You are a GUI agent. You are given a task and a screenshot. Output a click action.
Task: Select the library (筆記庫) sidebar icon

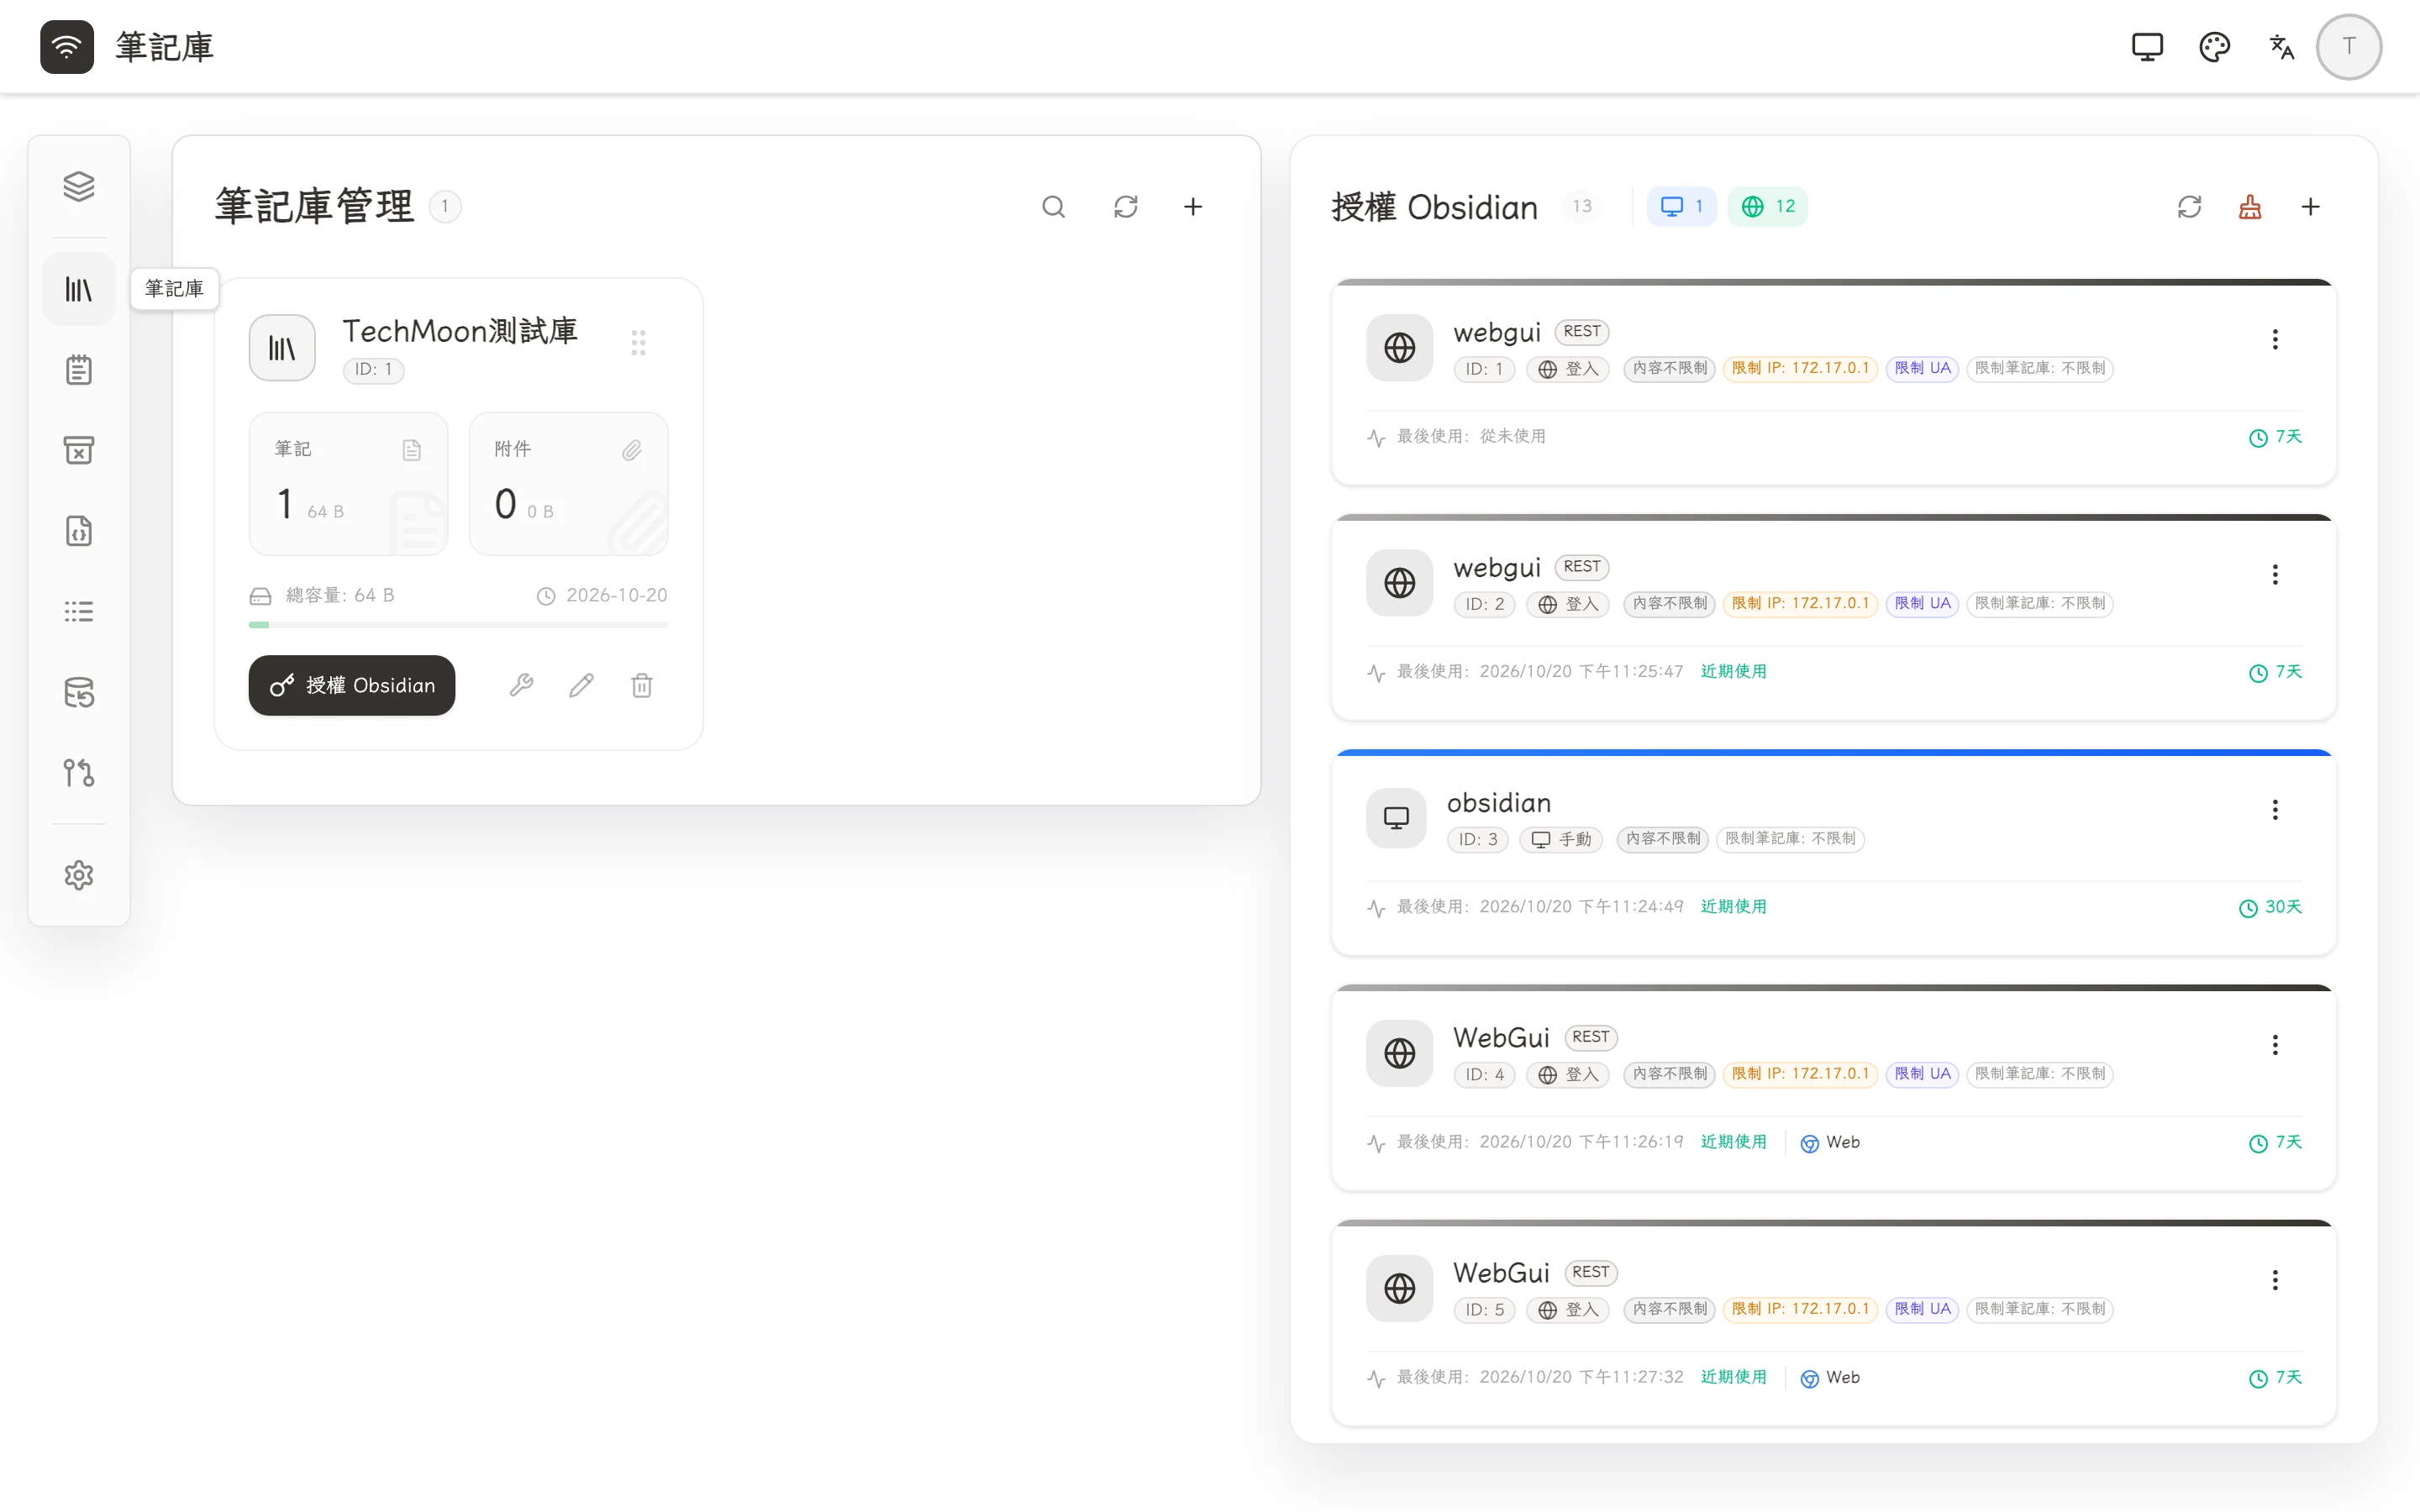79,289
